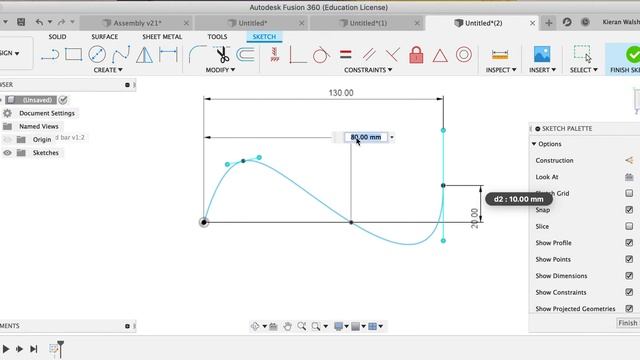Click the Pan hand icon
This screenshot has width=640, height=360.
pos(287,326)
